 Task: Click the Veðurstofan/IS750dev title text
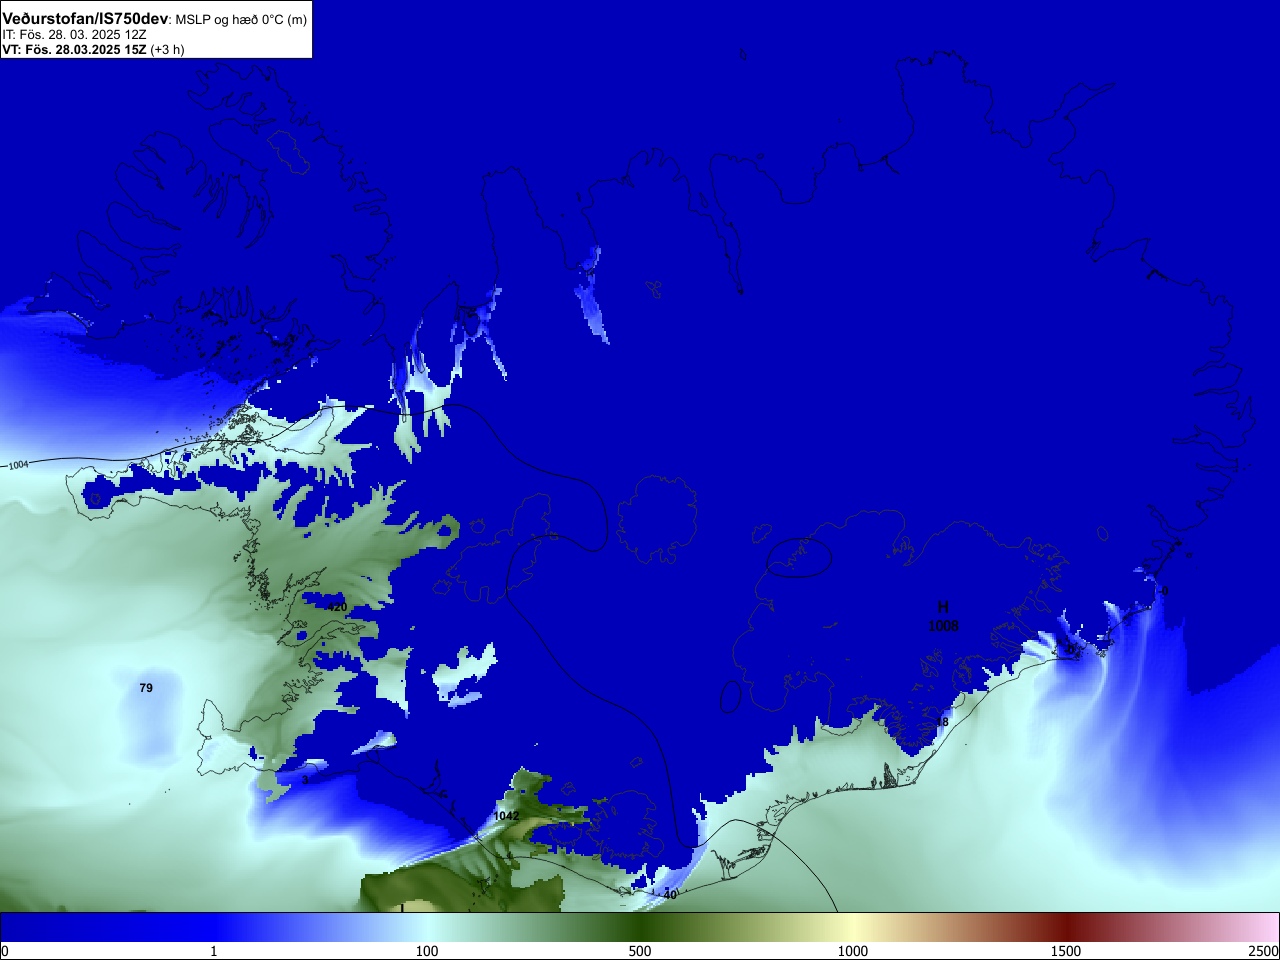click(x=85, y=19)
